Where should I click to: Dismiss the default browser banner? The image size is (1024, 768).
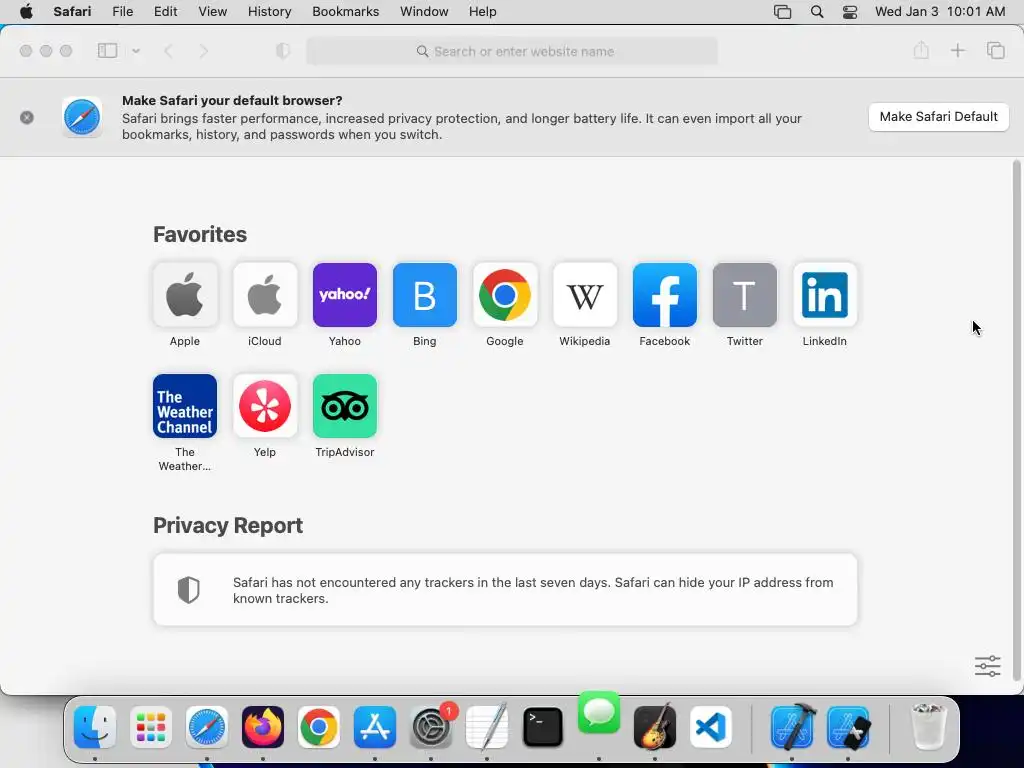click(27, 118)
